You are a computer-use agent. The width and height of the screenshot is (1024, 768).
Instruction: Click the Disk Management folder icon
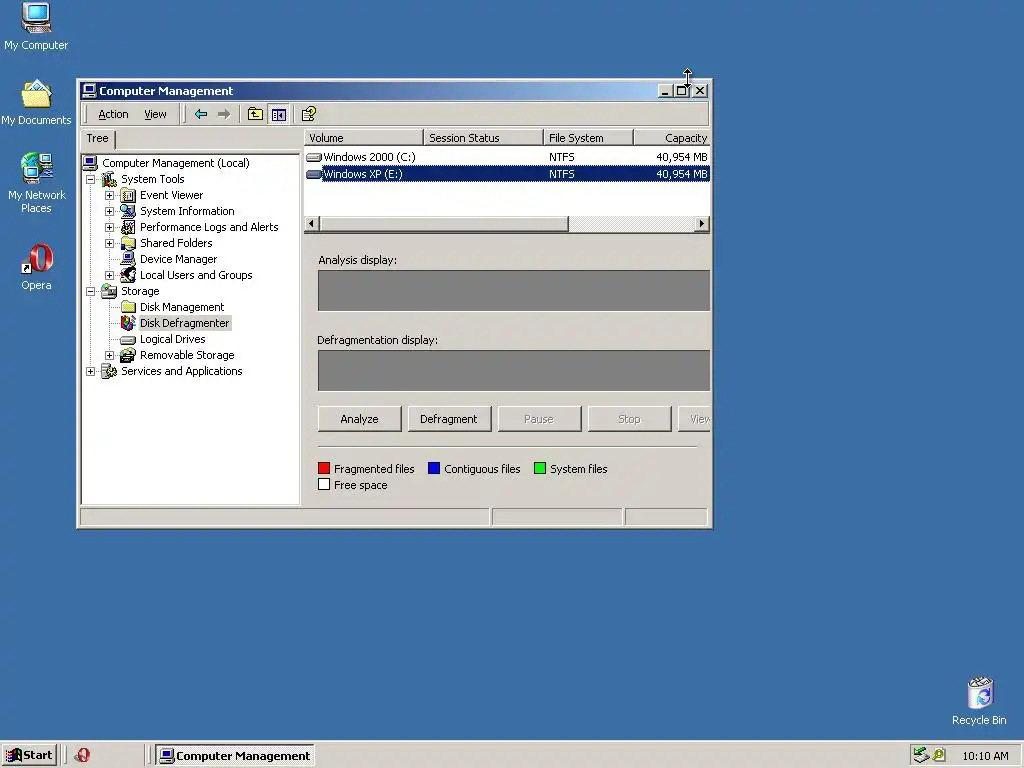129,307
